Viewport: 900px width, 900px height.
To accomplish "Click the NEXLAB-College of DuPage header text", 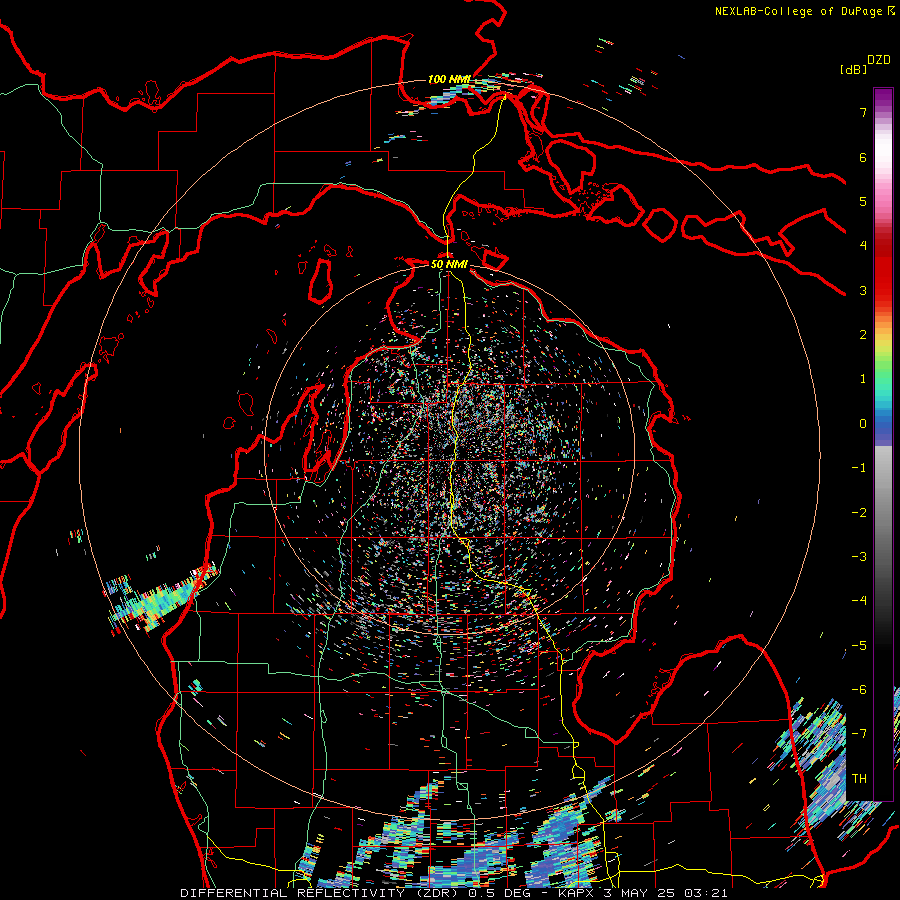I will [800, 11].
